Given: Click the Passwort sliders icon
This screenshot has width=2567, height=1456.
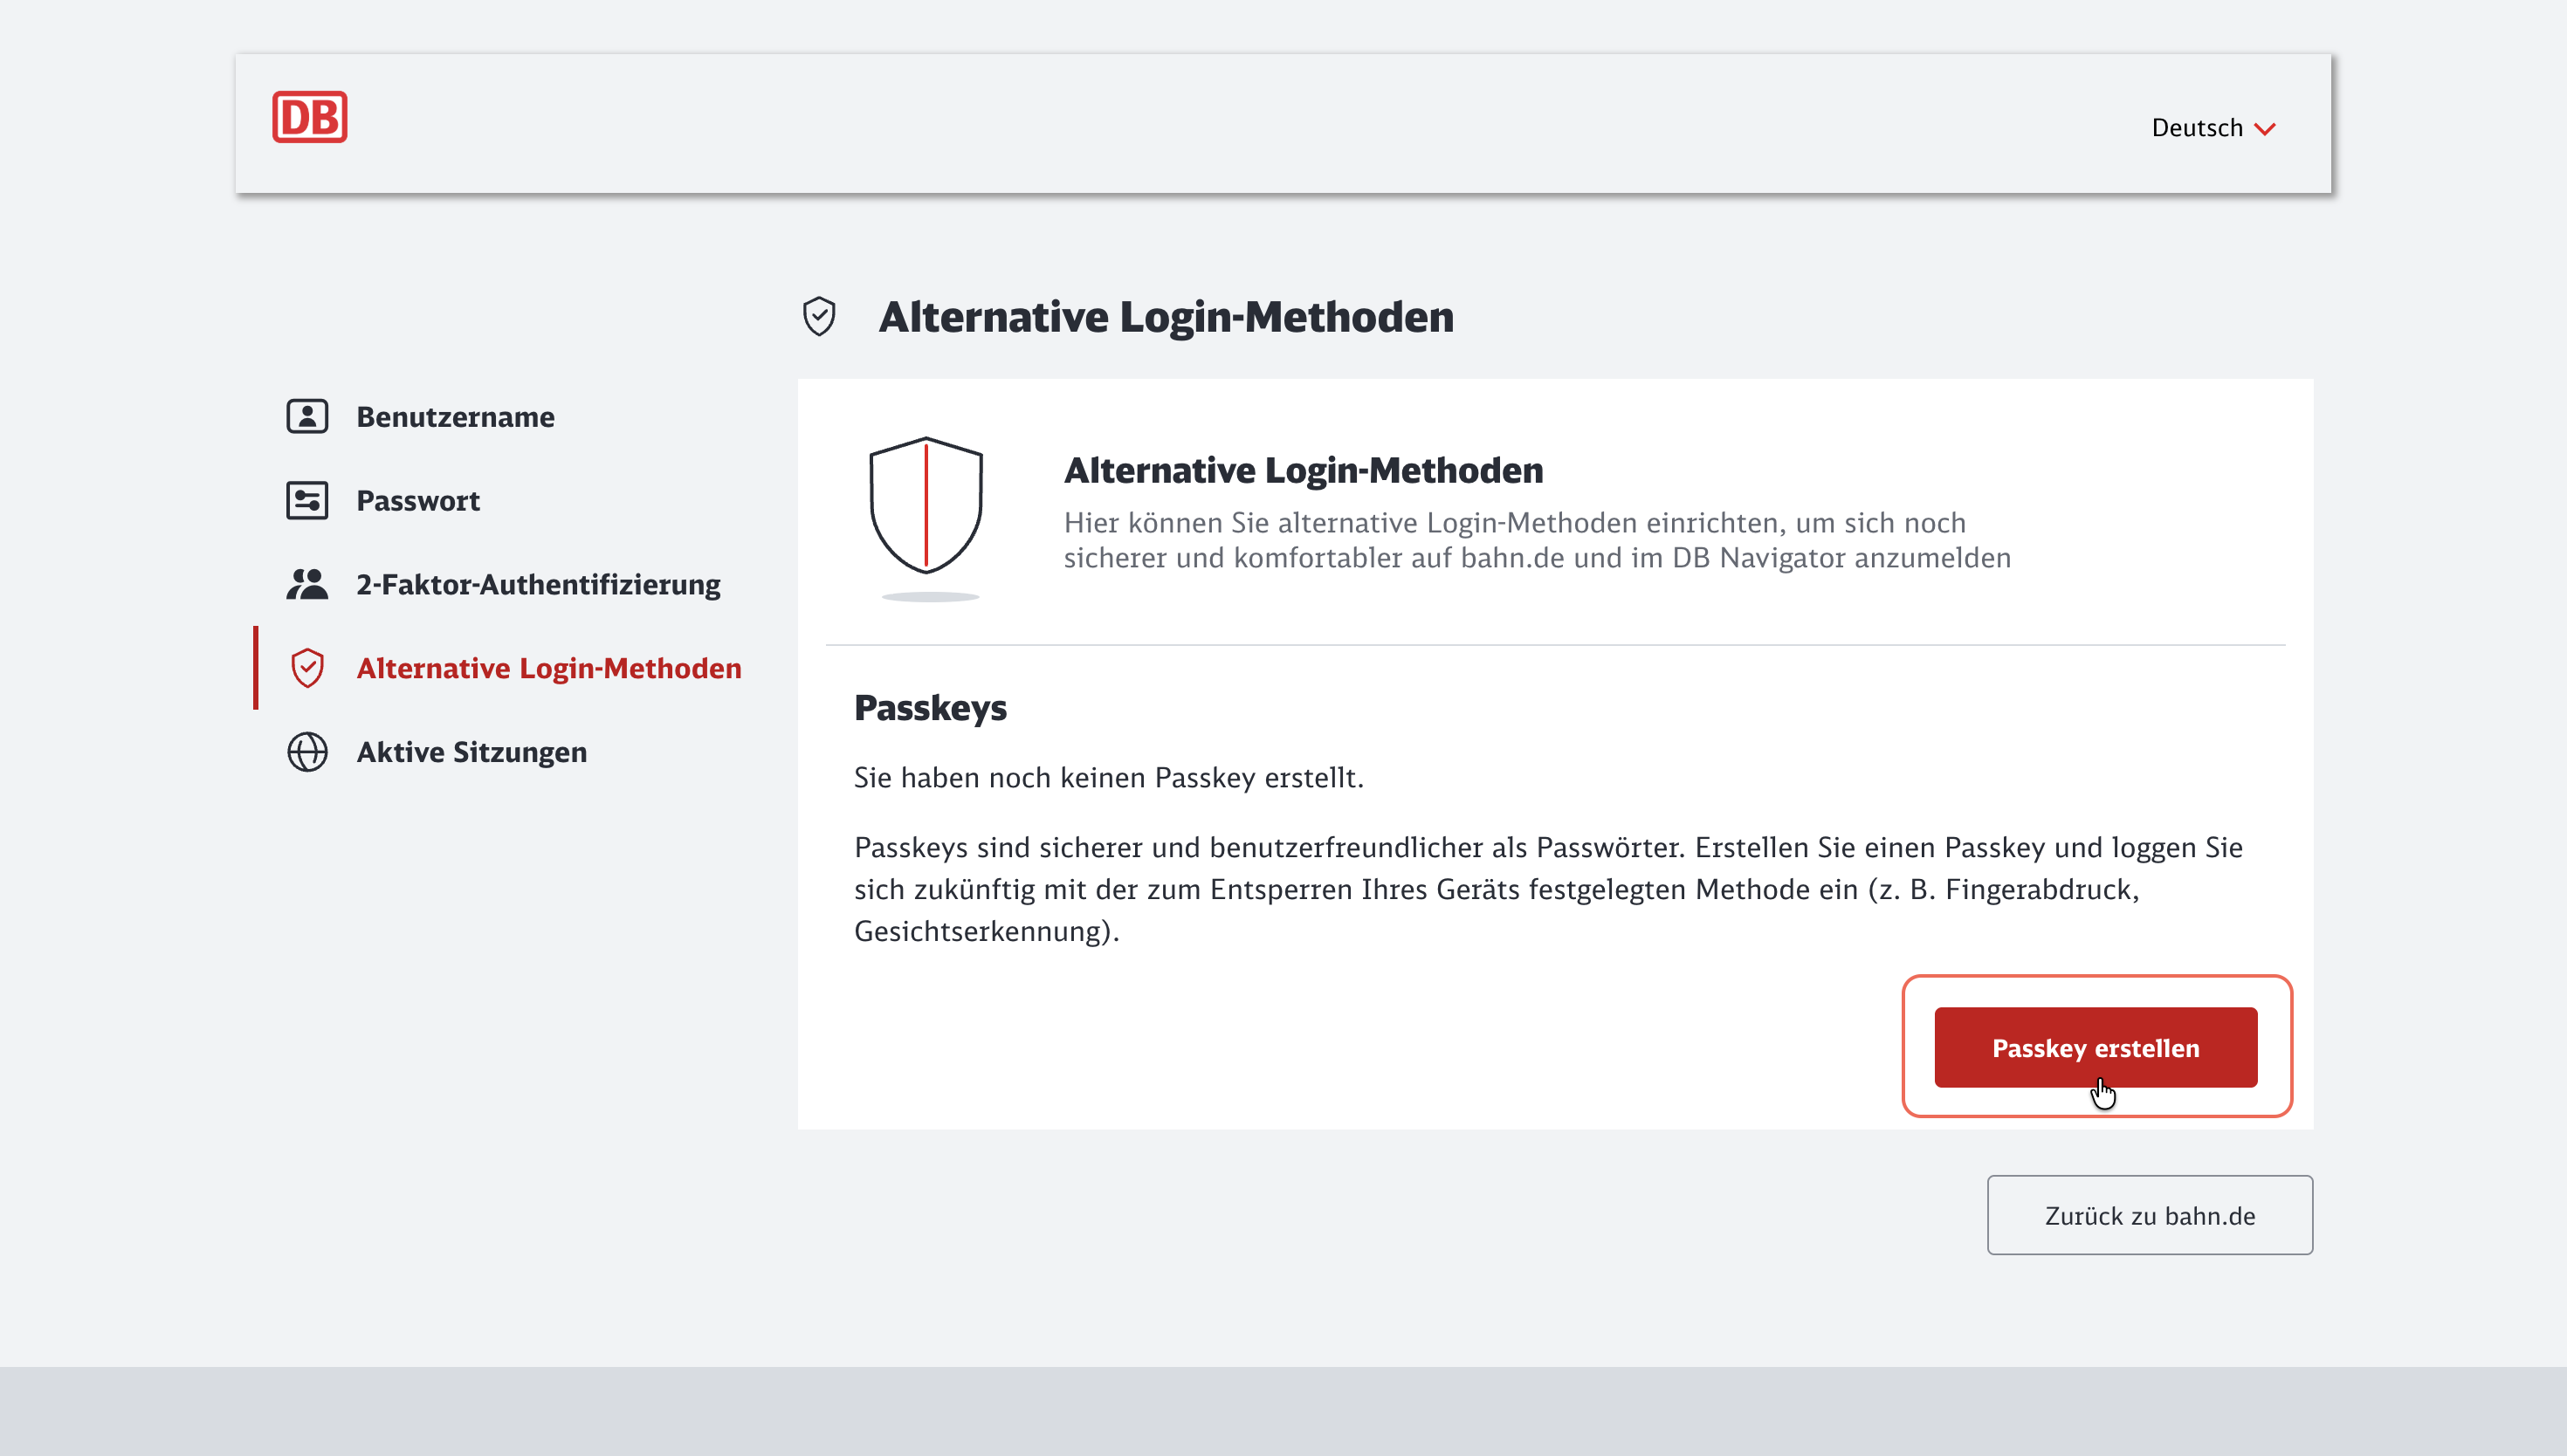Looking at the screenshot, I should (307, 500).
